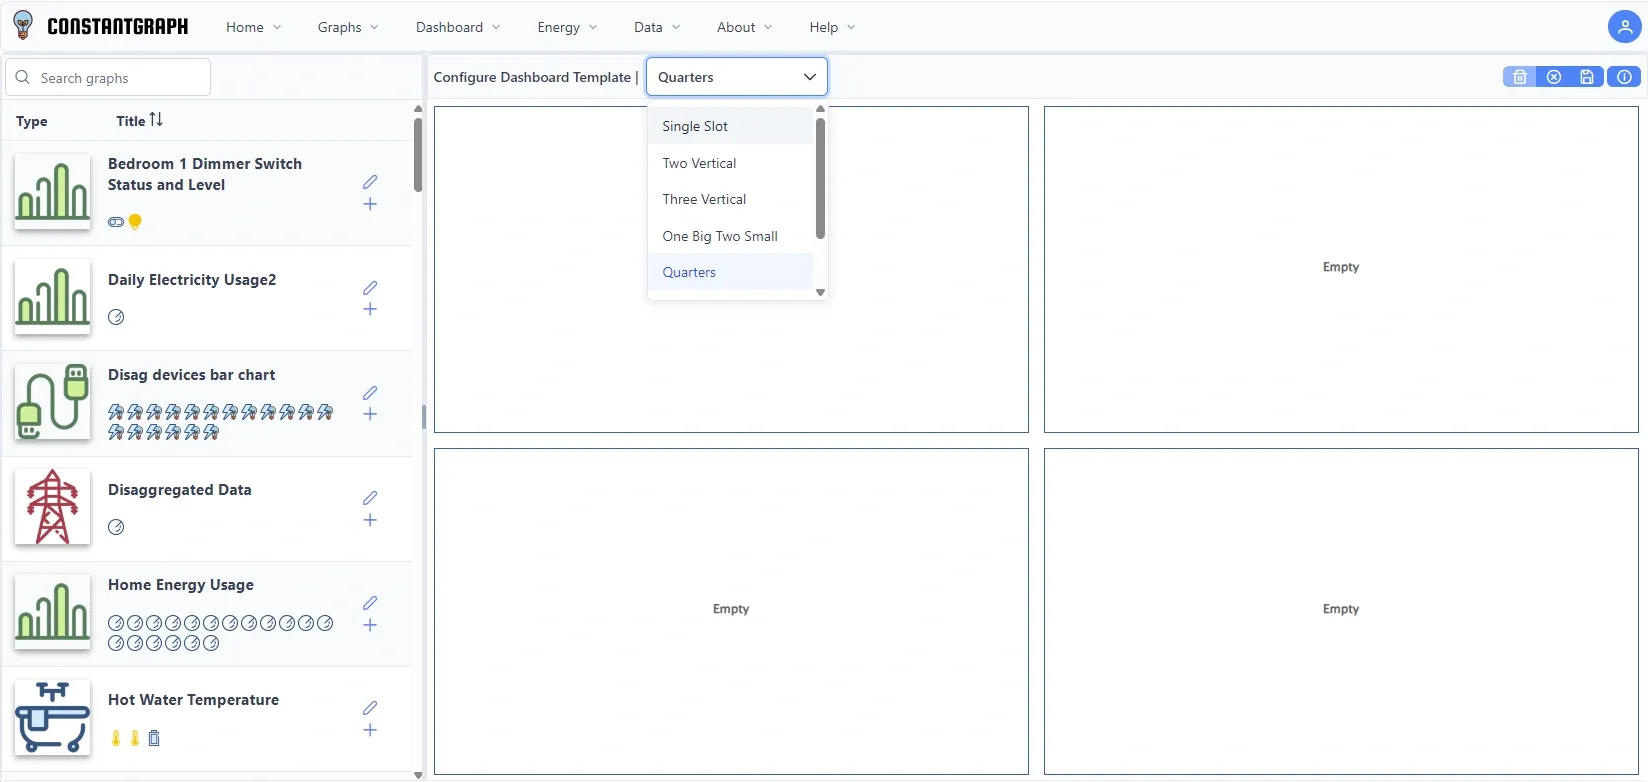Add Daily Electricity Usage2 to the dashboard
The height and width of the screenshot is (782, 1648).
370,309
